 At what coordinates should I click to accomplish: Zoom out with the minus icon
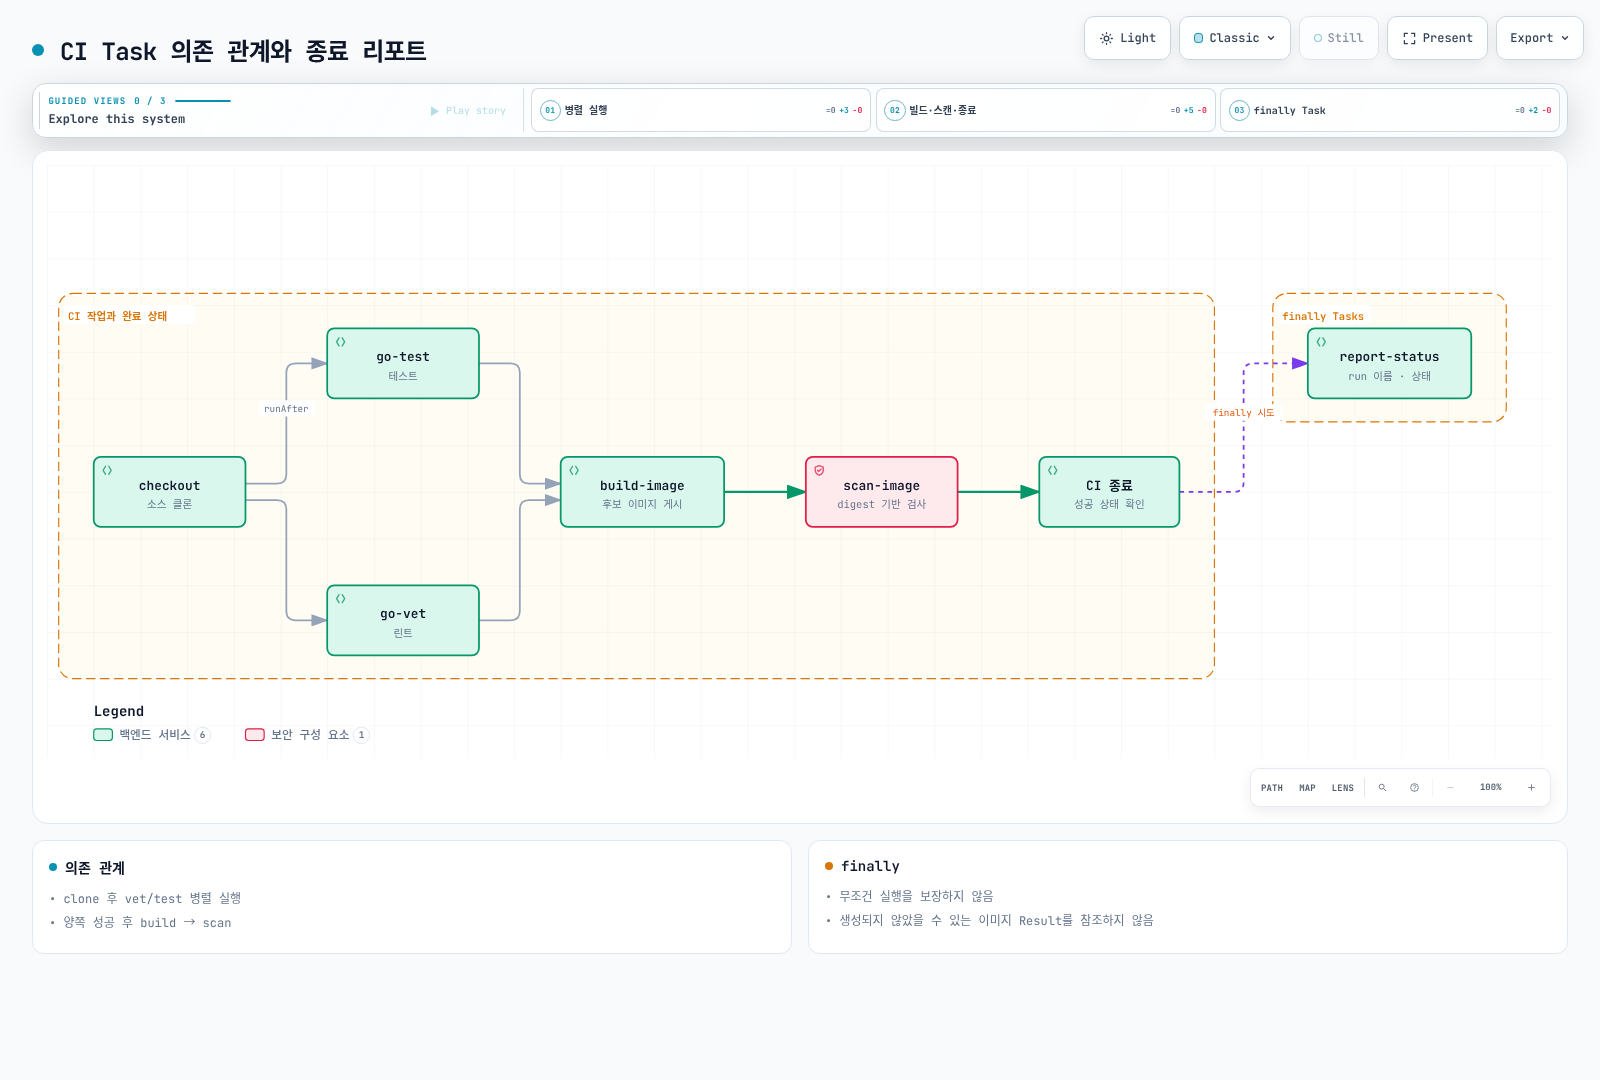(x=1450, y=788)
